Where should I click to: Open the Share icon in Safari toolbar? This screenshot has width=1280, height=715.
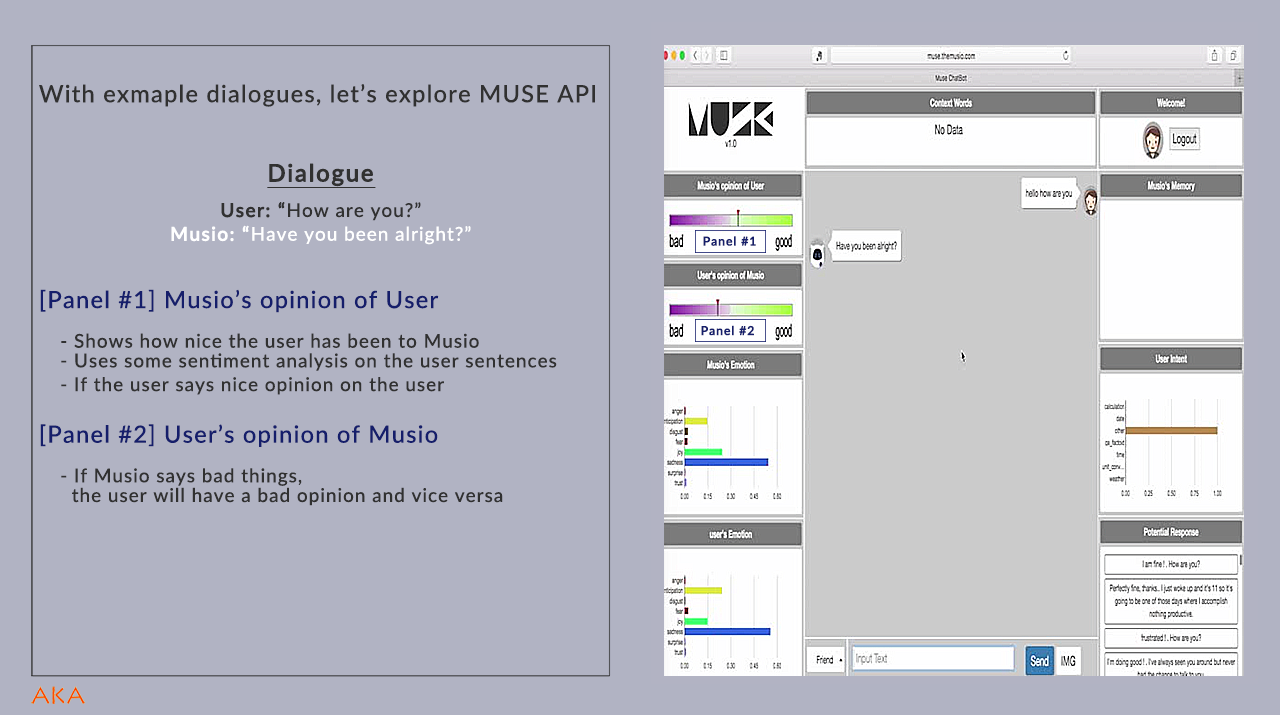(1215, 56)
